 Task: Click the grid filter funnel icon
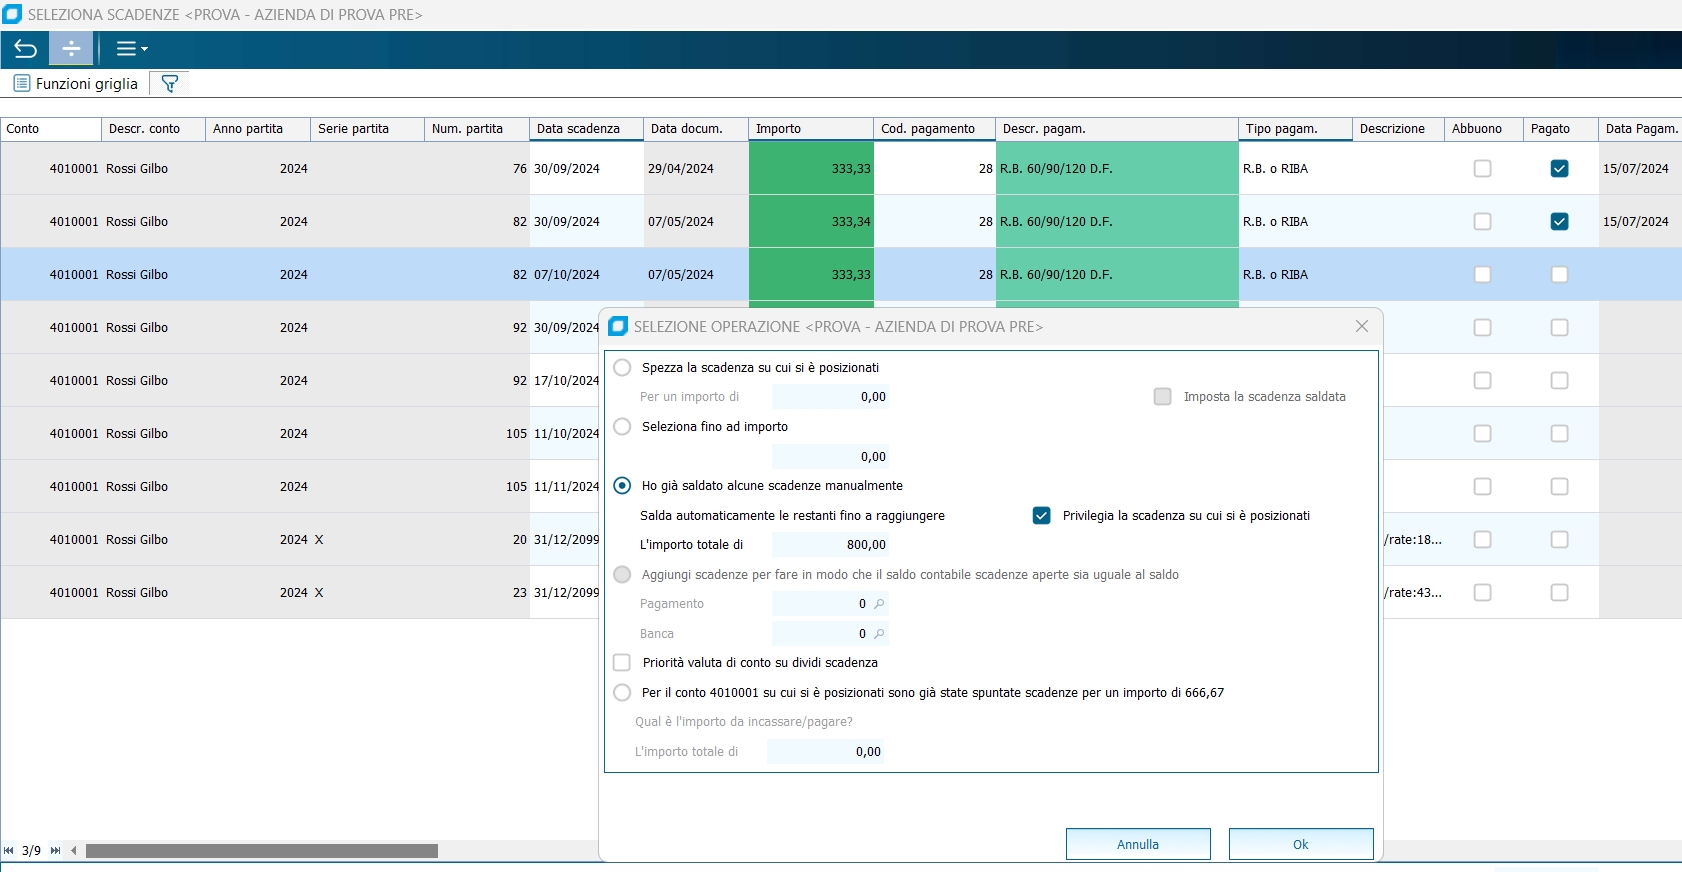[x=170, y=84]
